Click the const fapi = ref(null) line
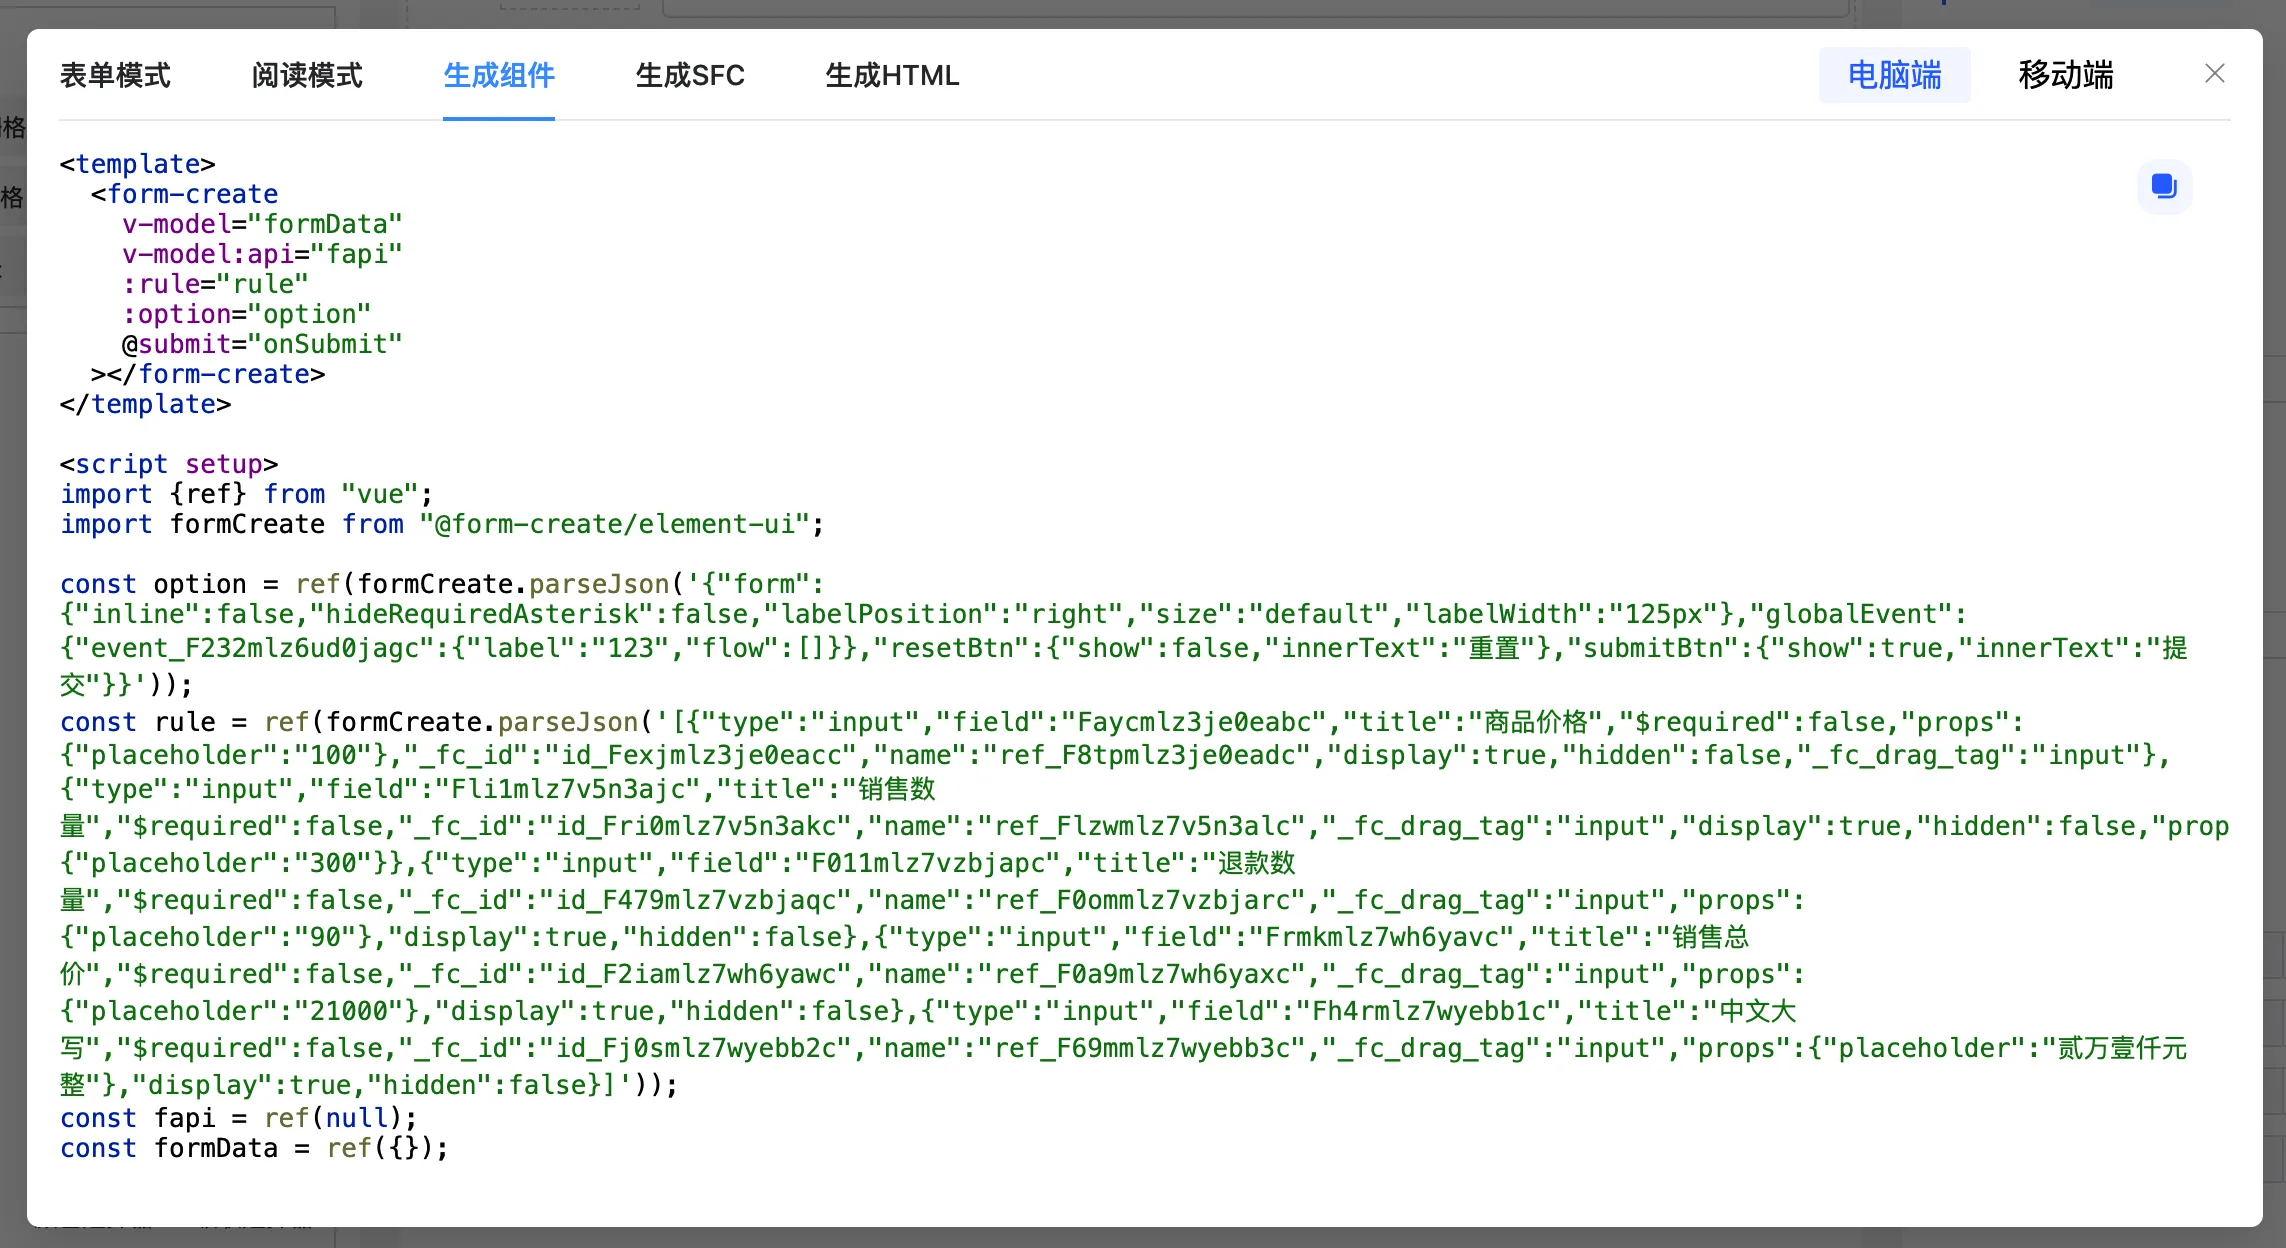The height and width of the screenshot is (1248, 2286). click(x=238, y=1118)
